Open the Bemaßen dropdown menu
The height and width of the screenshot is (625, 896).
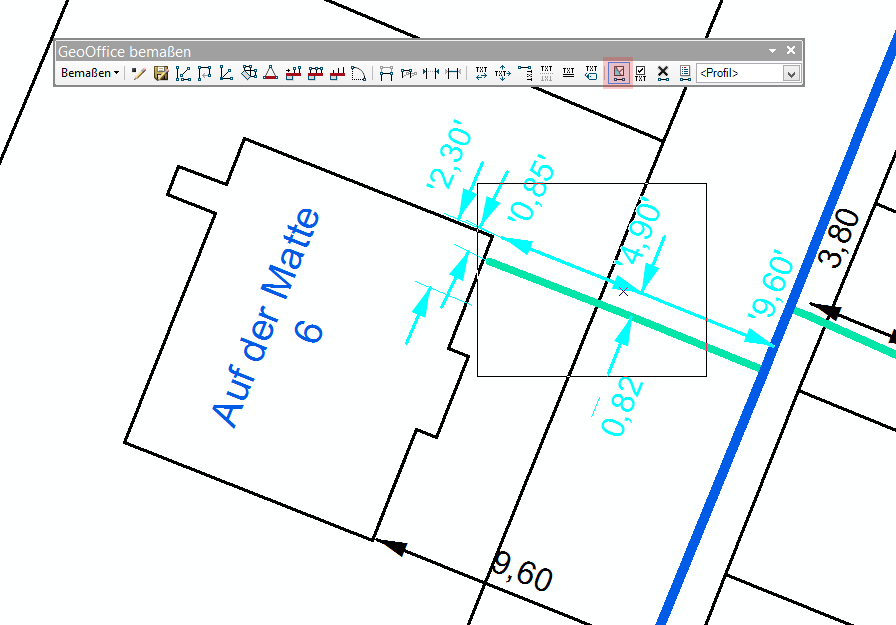90,73
